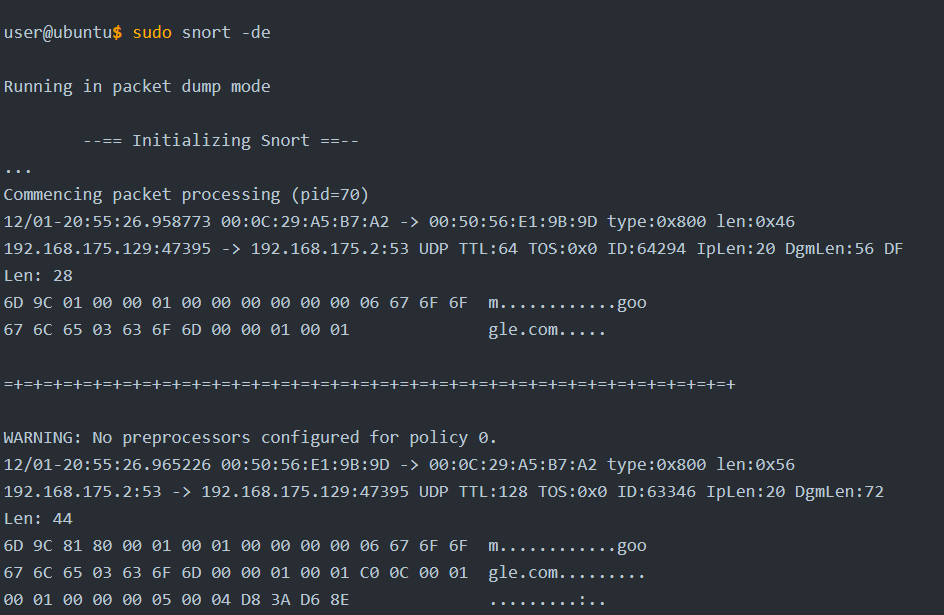Viewport: 944px width, 615px height.
Task: Click source MAC 00:0C:29:A5:B7:A2 in first packet
Action: tap(305, 221)
